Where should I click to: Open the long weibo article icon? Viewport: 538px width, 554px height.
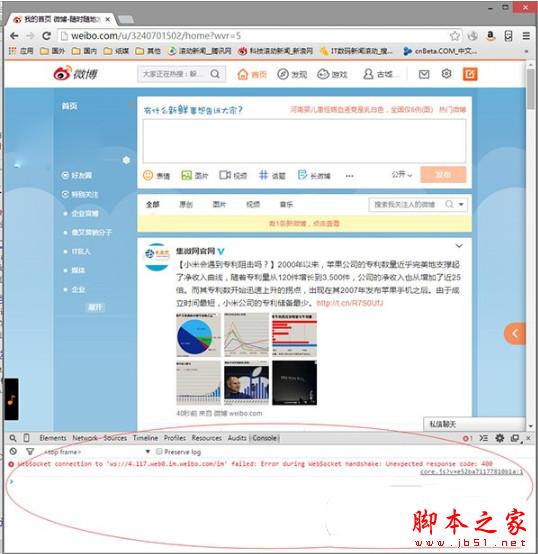(x=302, y=175)
